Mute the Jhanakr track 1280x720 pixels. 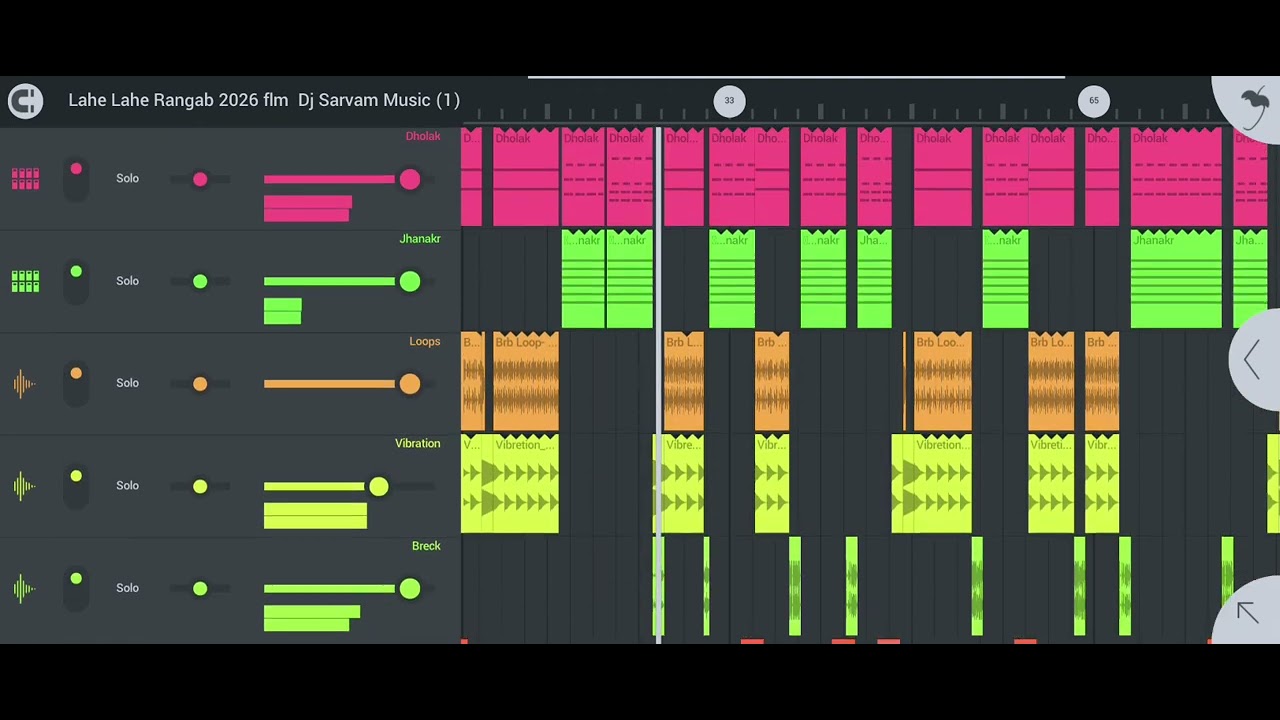pyautogui.click(x=76, y=281)
